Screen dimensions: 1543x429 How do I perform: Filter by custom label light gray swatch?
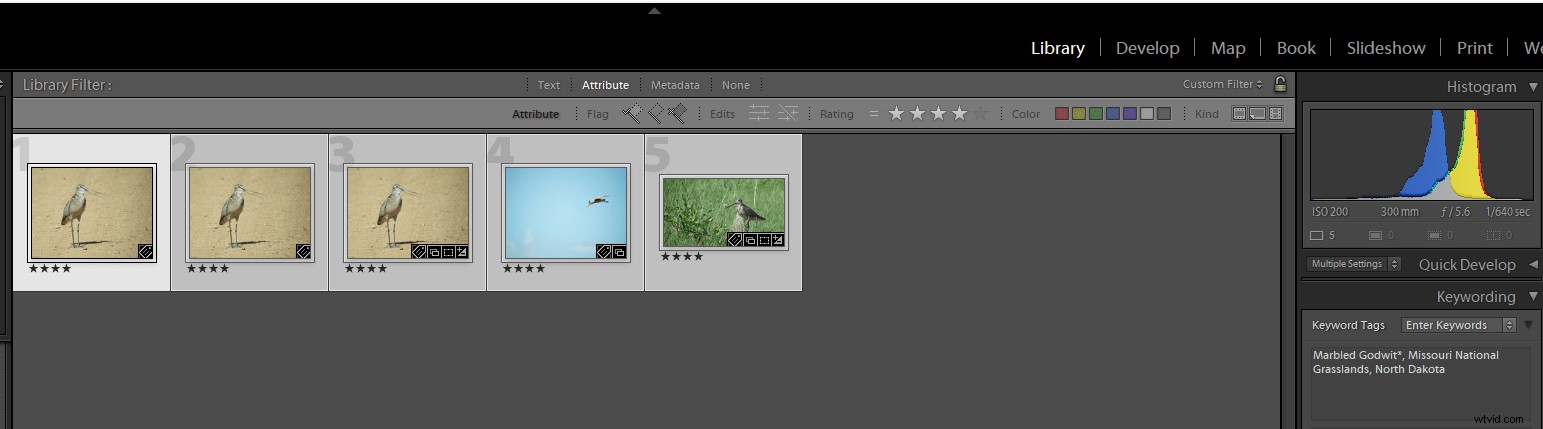click(1147, 114)
